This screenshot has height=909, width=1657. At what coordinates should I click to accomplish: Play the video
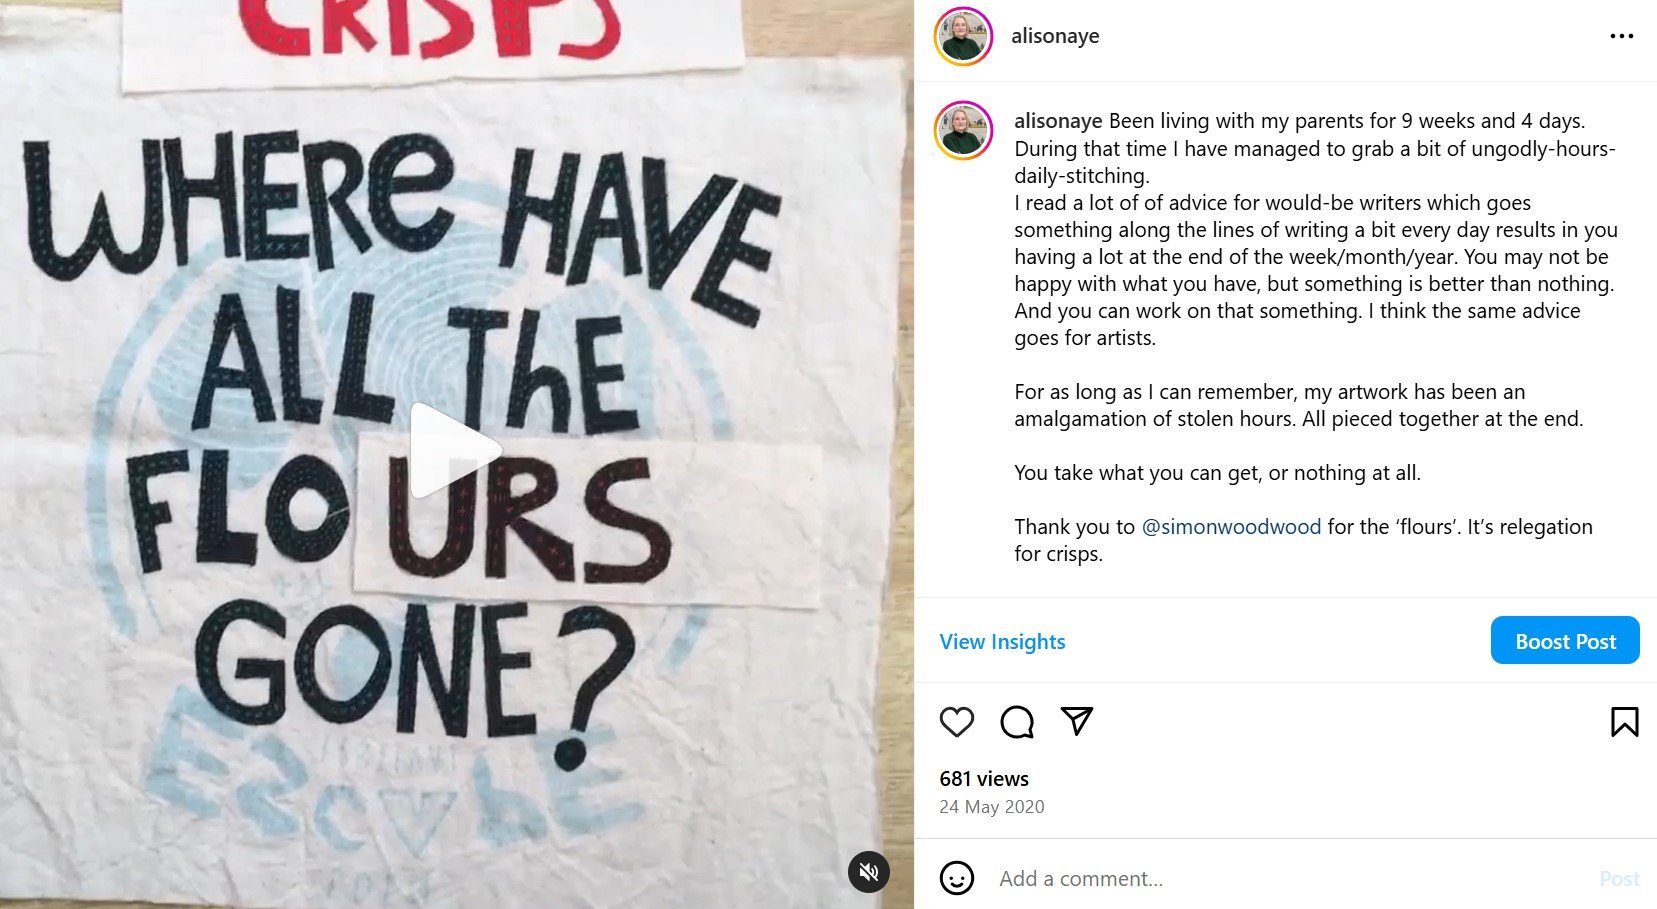tap(455, 450)
